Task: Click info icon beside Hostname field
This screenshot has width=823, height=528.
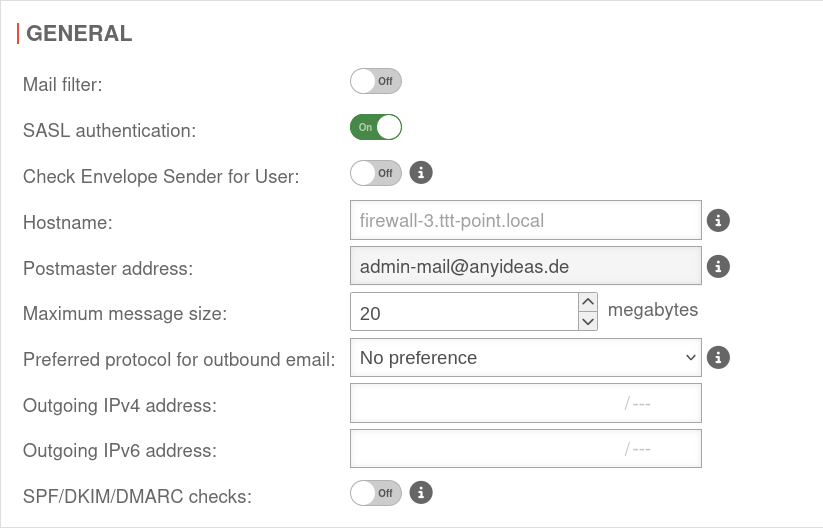Action: click(718, 220)
